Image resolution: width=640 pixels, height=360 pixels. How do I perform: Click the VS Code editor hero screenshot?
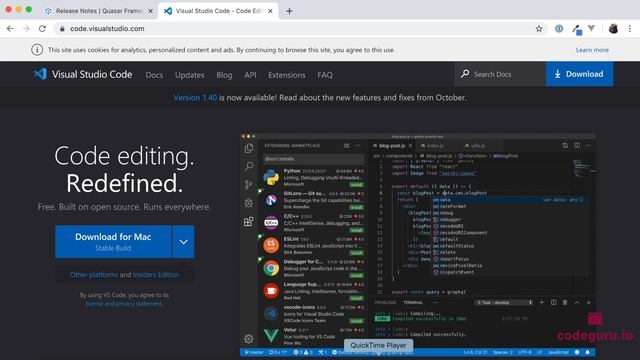click(417, 245)
